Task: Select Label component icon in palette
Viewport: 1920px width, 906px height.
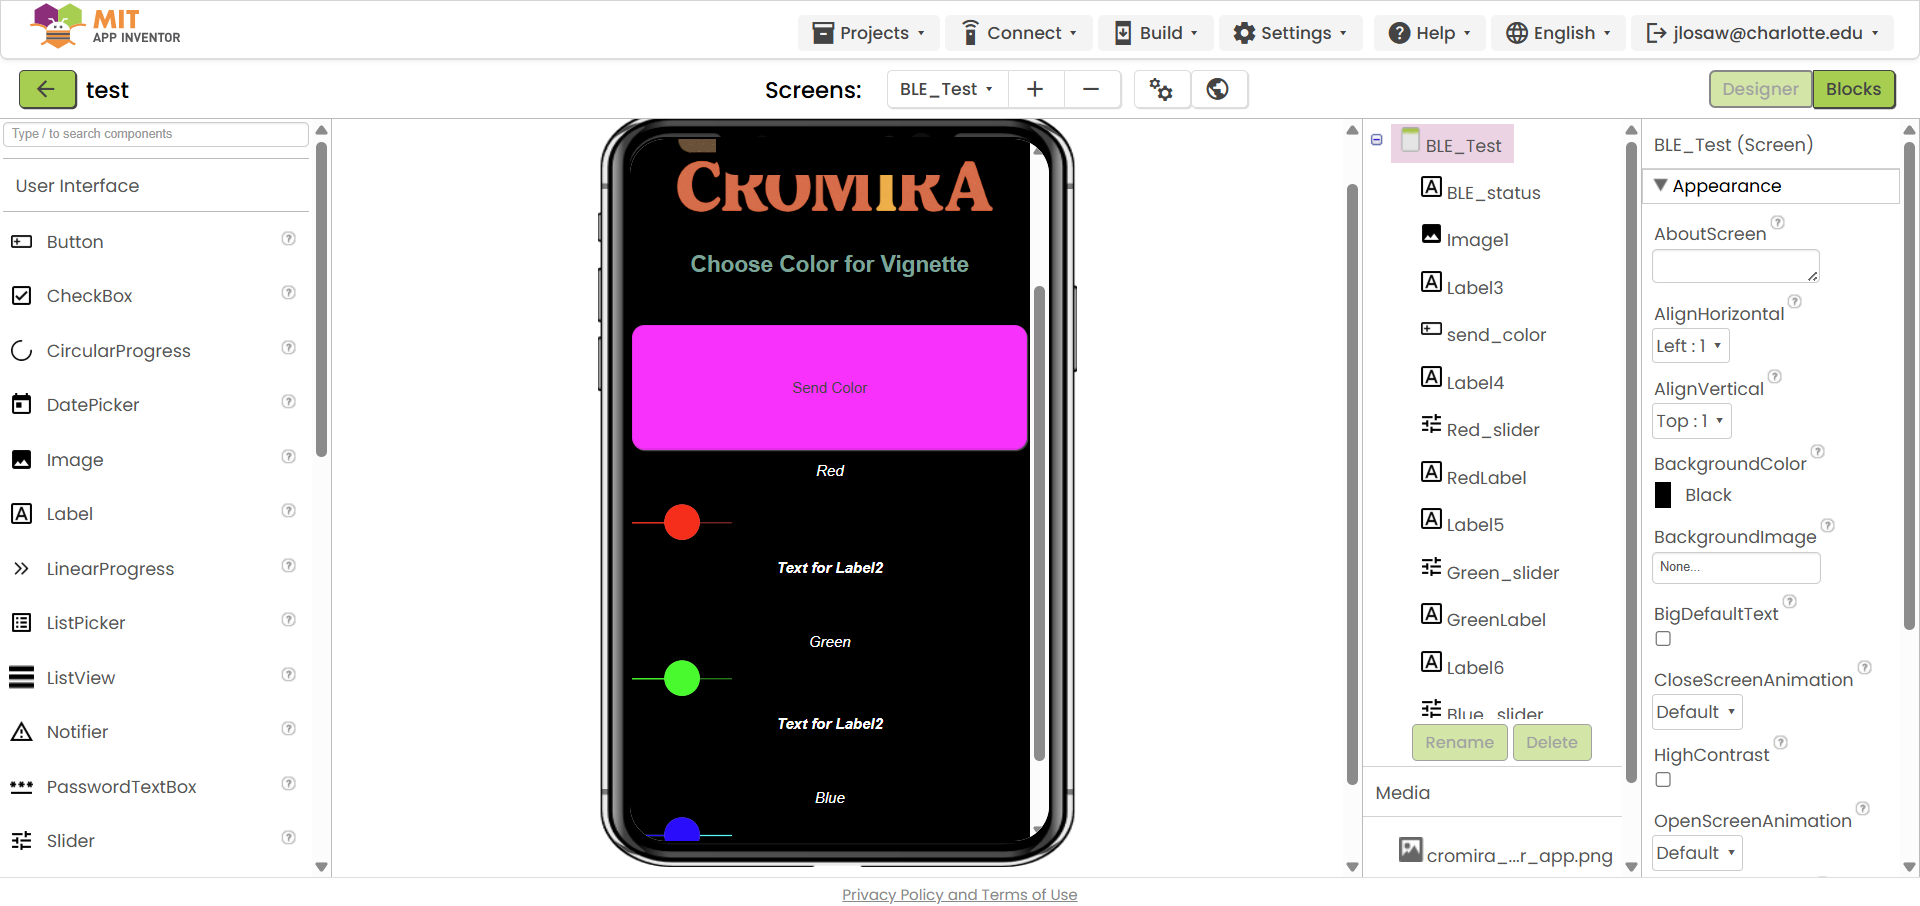Action: (x=22, y=513)
